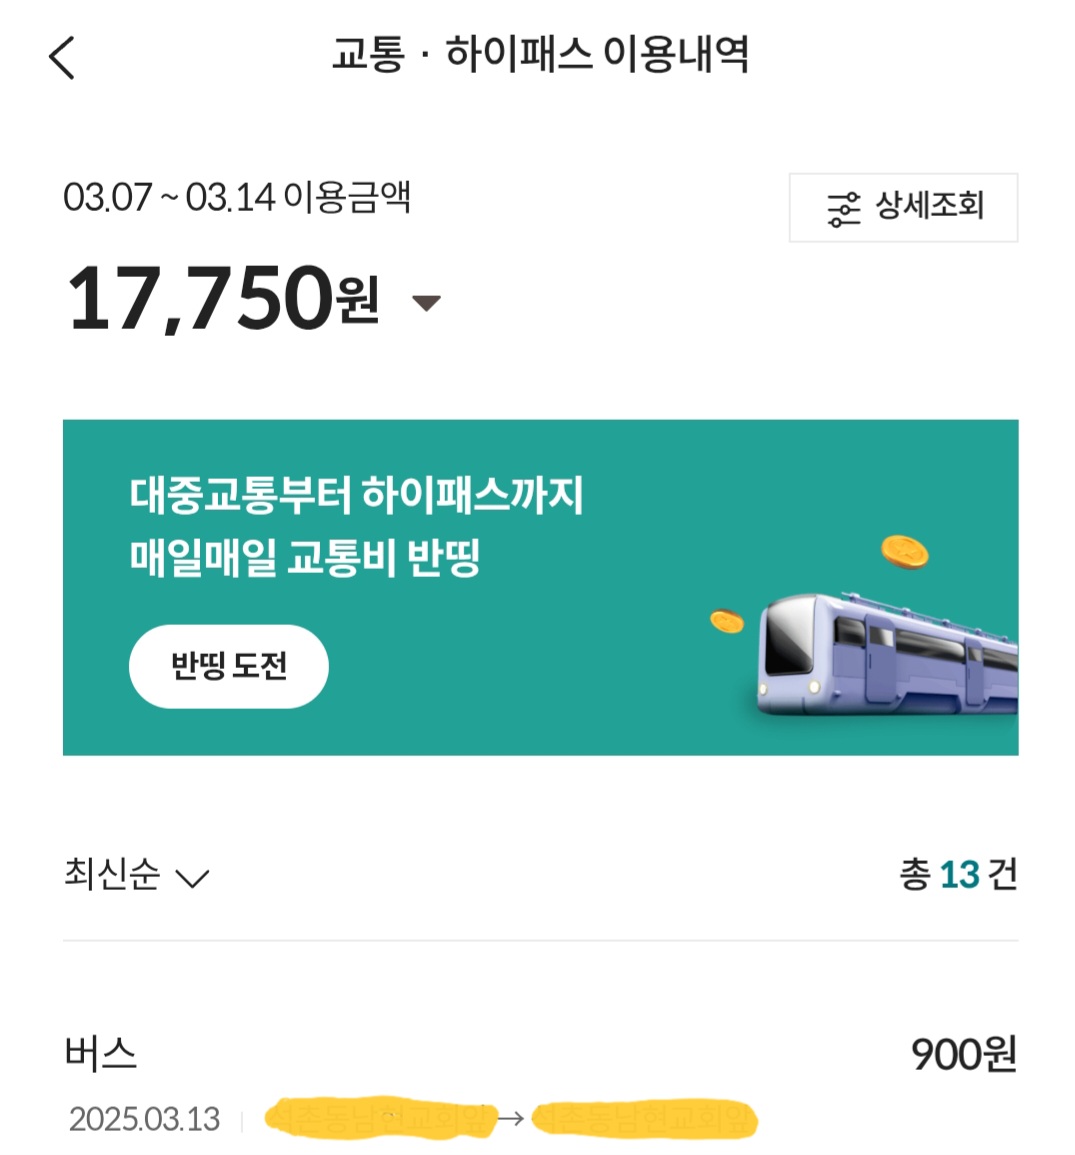The width and height of the screenshot is (1075, 1155).
Task: Select the 03.07 ~ 03.14 이용금액 date range
Action: 237,197
